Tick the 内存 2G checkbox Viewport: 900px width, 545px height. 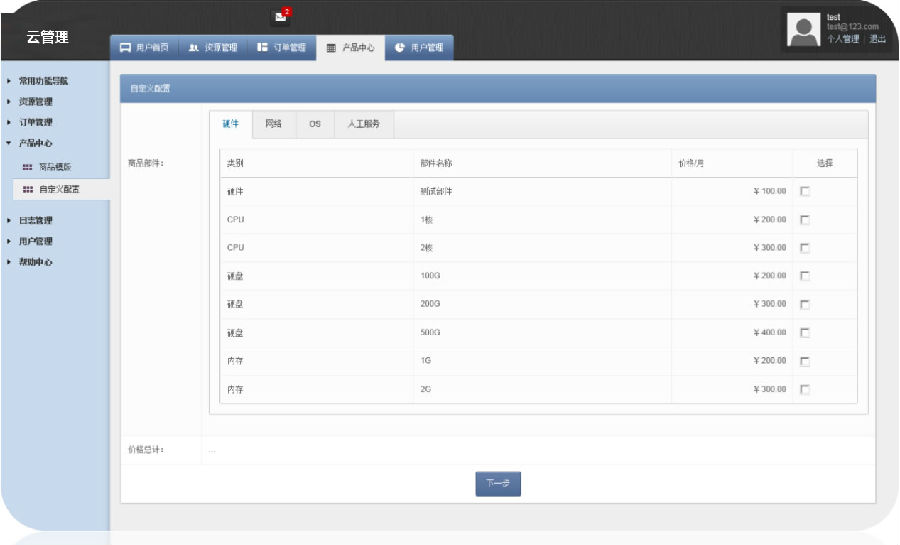pyautogui.click(x=805, y=389)
